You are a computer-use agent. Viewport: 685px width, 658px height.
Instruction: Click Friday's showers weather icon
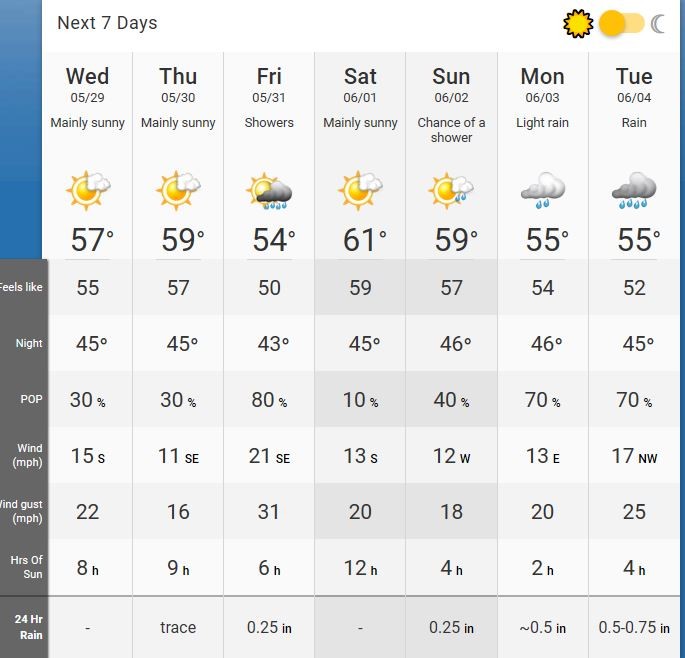pos(270,190)
